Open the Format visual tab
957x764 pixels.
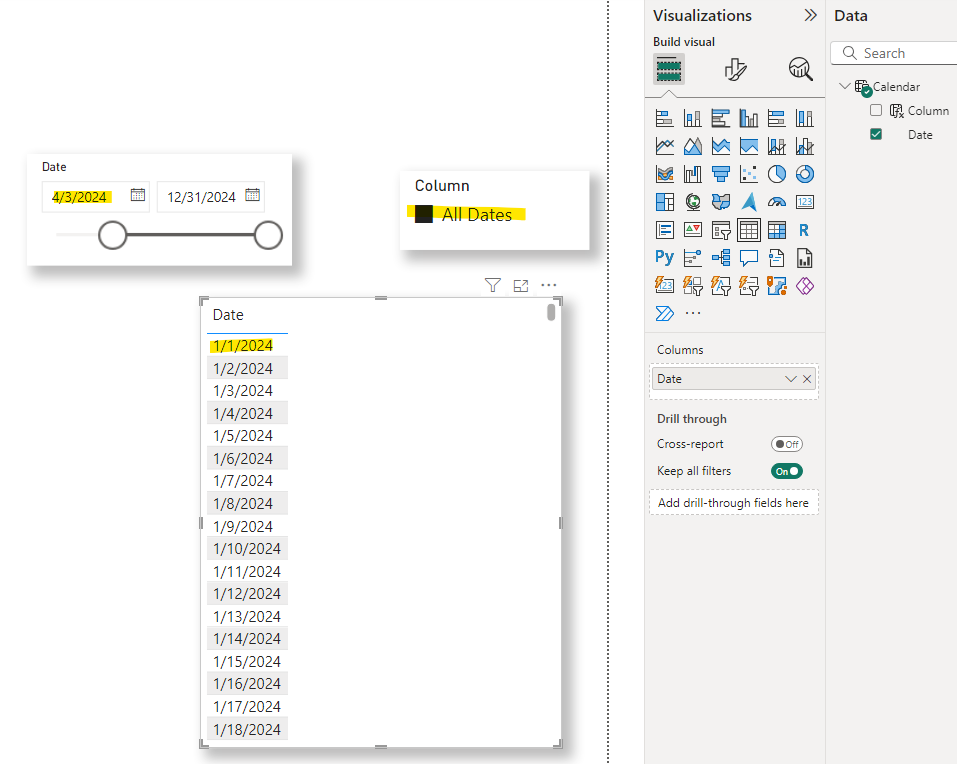coord(735,69)
